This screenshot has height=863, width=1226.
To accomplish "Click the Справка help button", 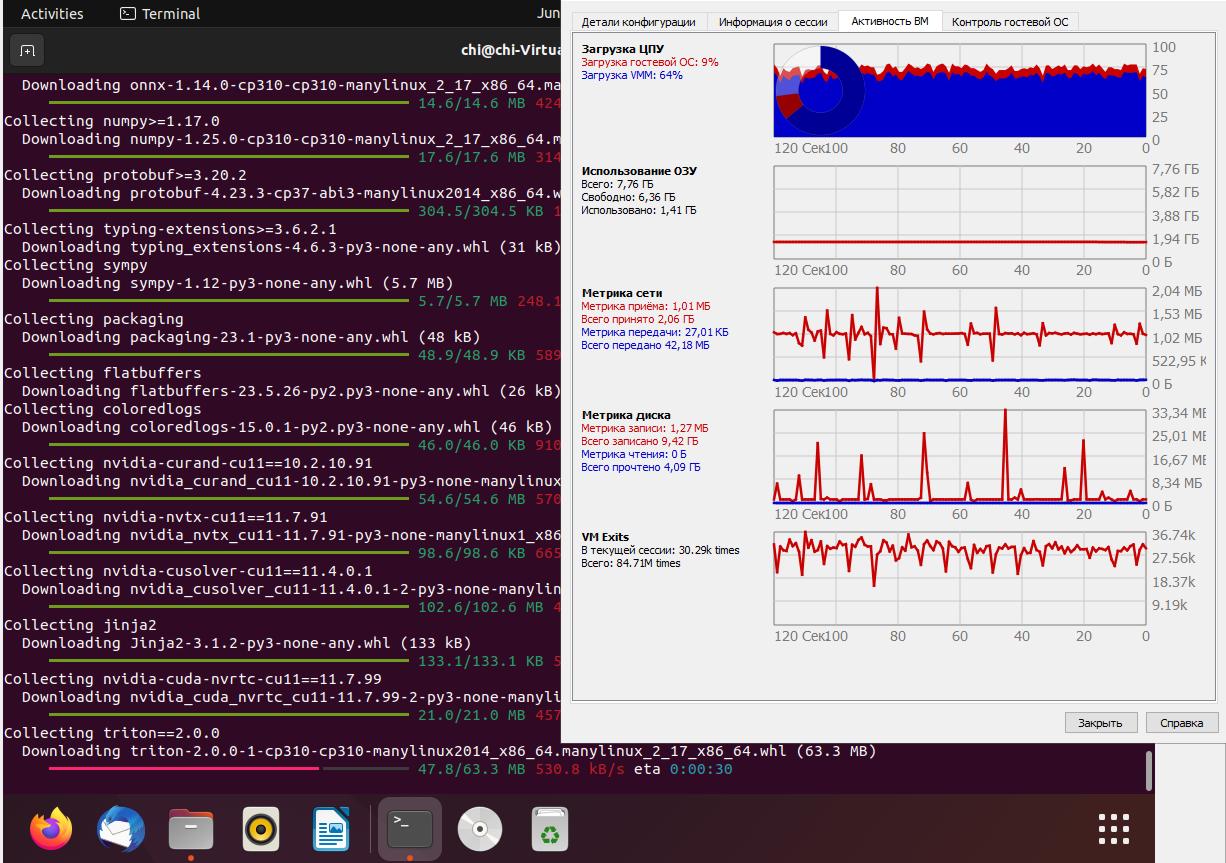I will 1181,723.
